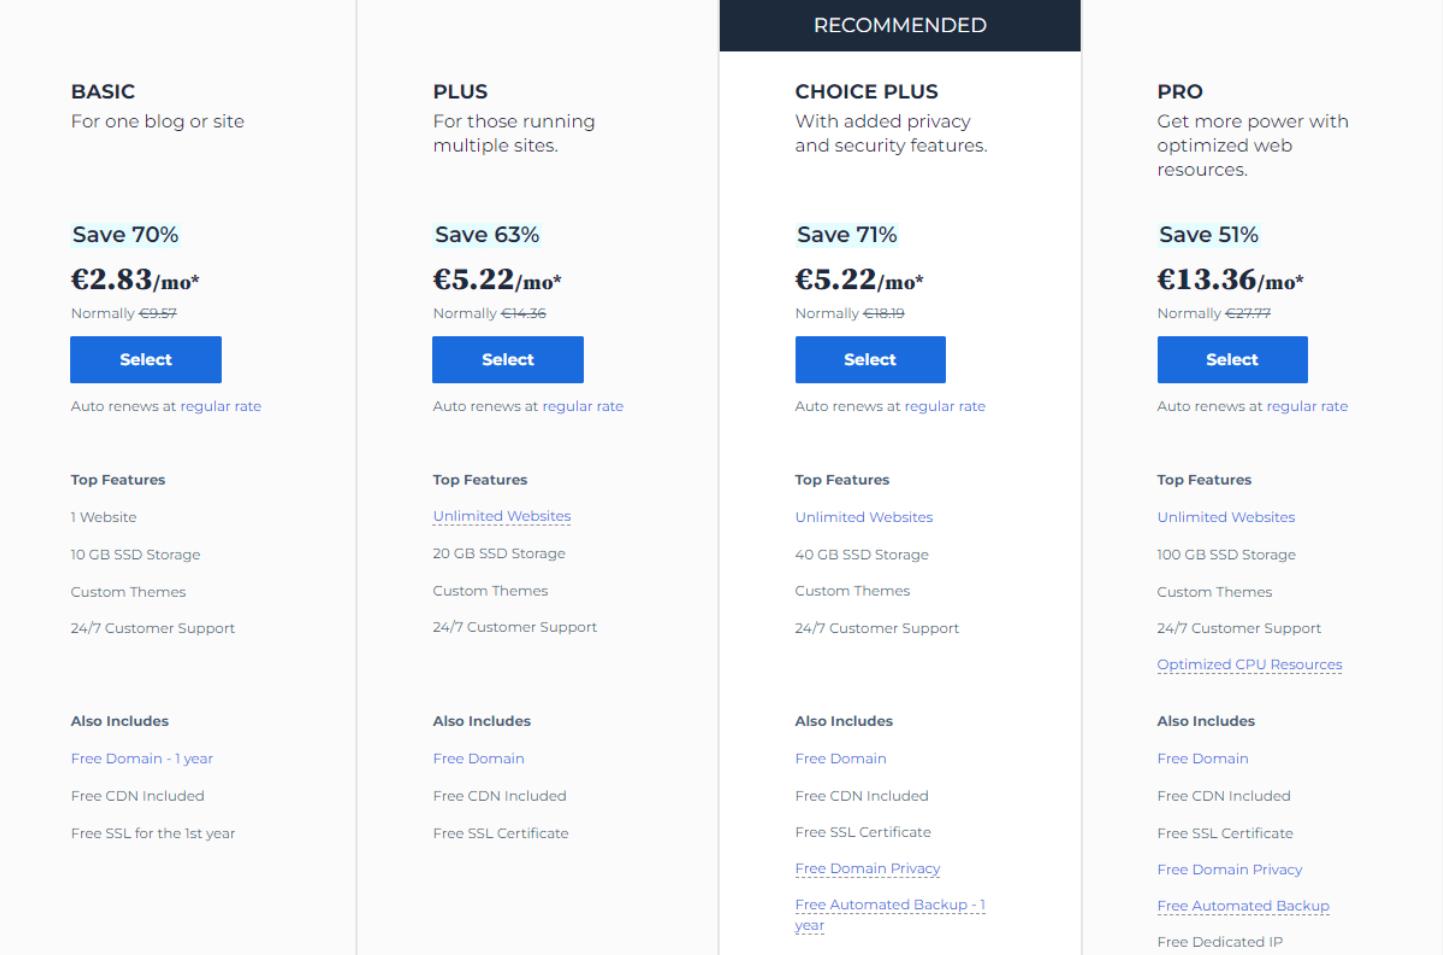Click Unlimited Websites link in Choice Plus column
The width and height of the screenshot is (1443, 955).
click(x=863, y=517)
